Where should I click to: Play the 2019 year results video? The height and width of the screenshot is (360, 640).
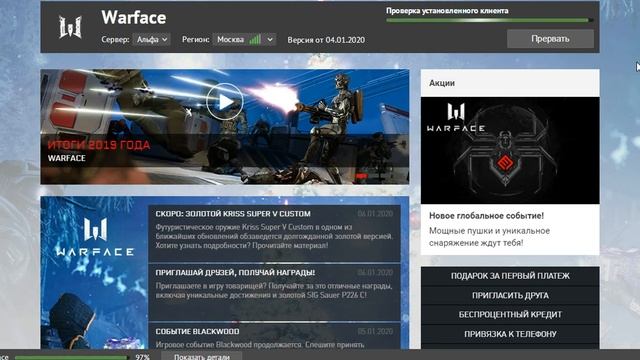(x=224, y=102)
